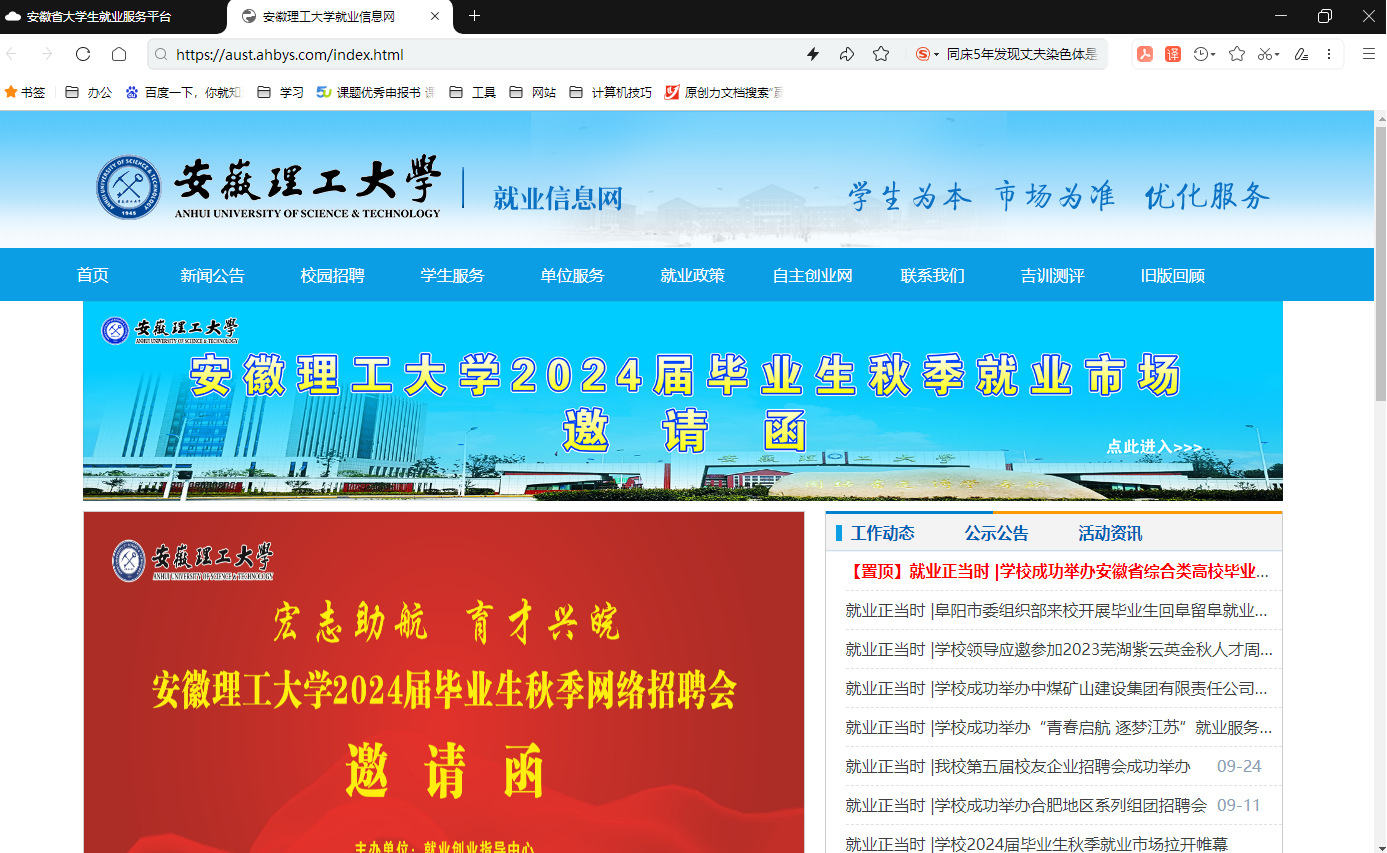Open the 校园招聘 navigation menu item

click(332, 275)
